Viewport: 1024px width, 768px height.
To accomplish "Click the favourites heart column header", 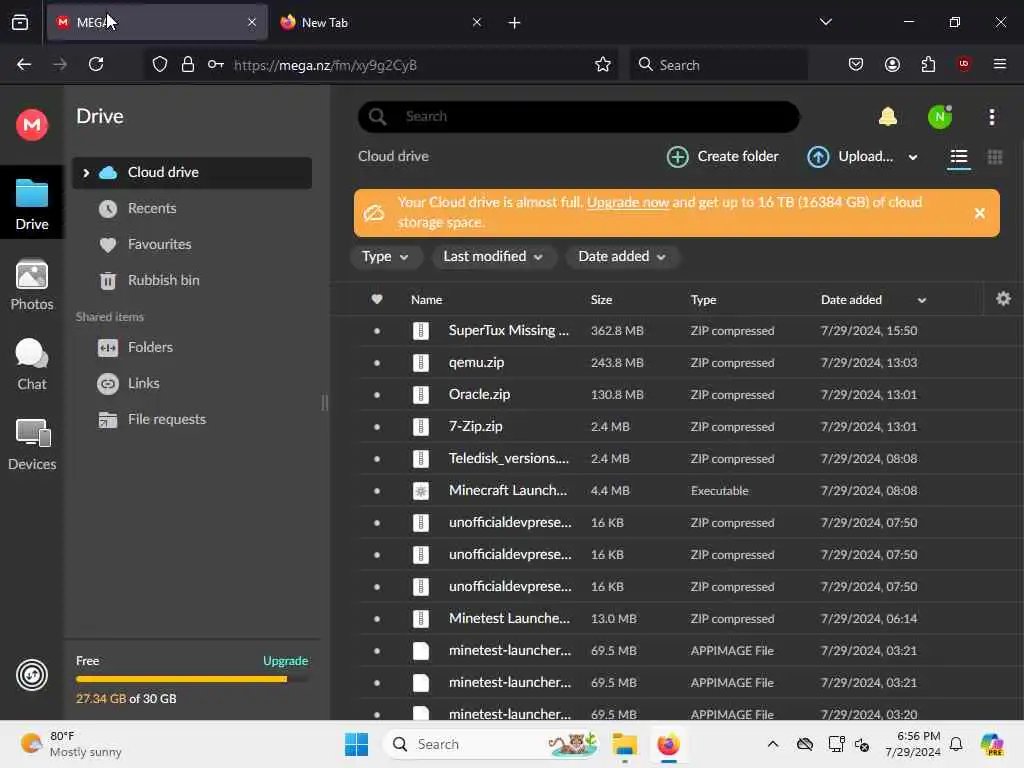I will 377,299.
